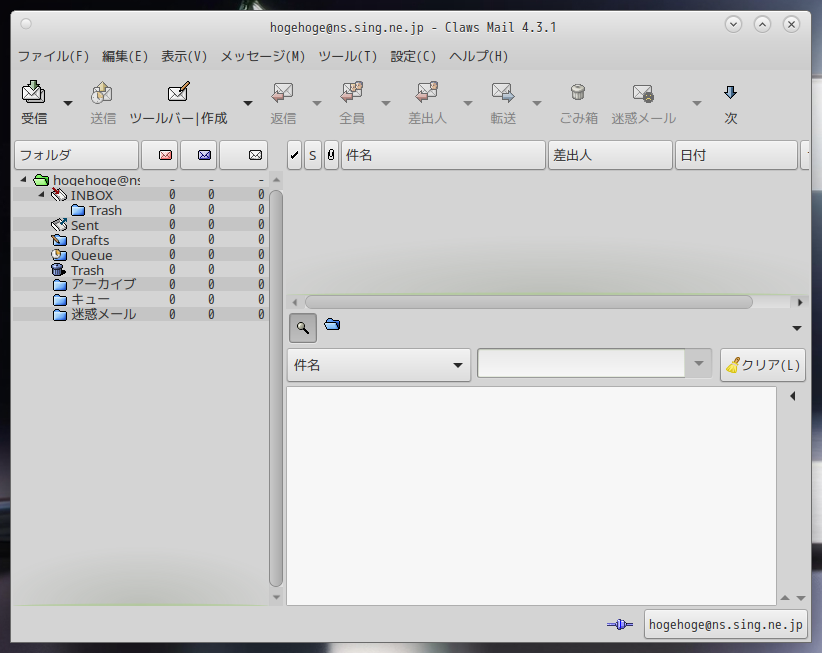
Task: Collapse the hogehoge@ns account tree
Action: [23, 180]
